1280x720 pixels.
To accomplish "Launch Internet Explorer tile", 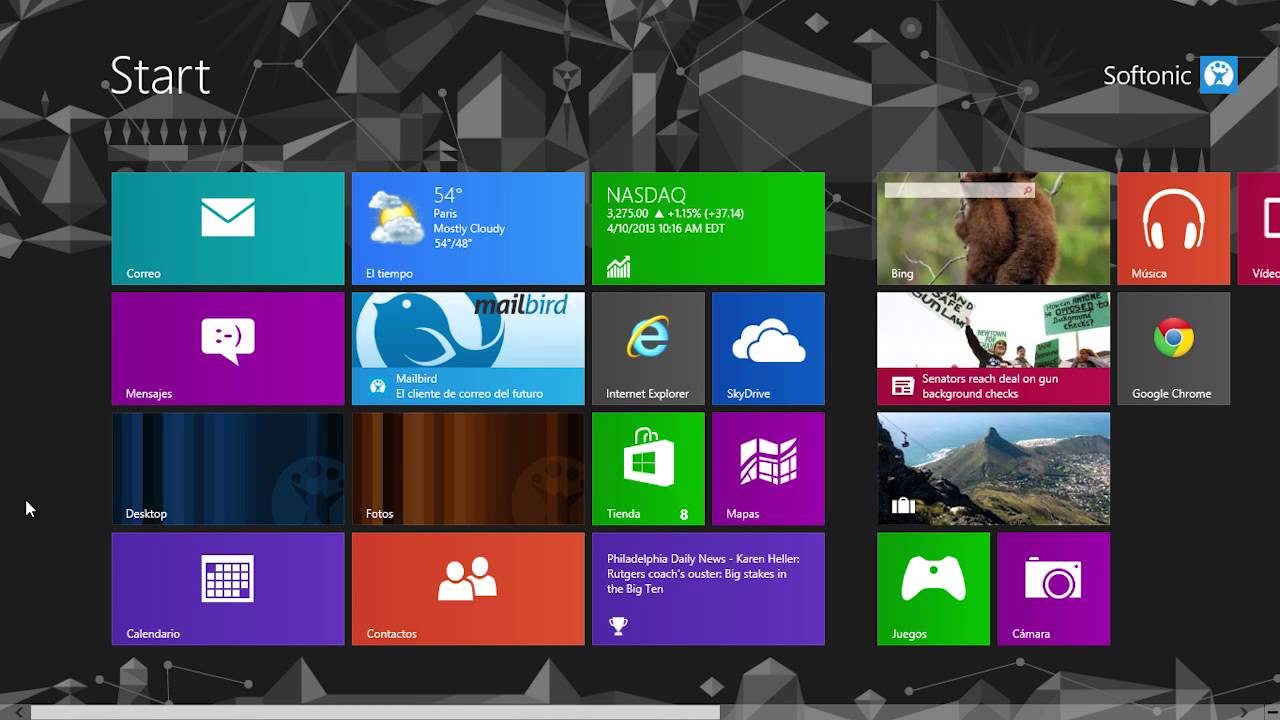I will (x=648, y=349).
